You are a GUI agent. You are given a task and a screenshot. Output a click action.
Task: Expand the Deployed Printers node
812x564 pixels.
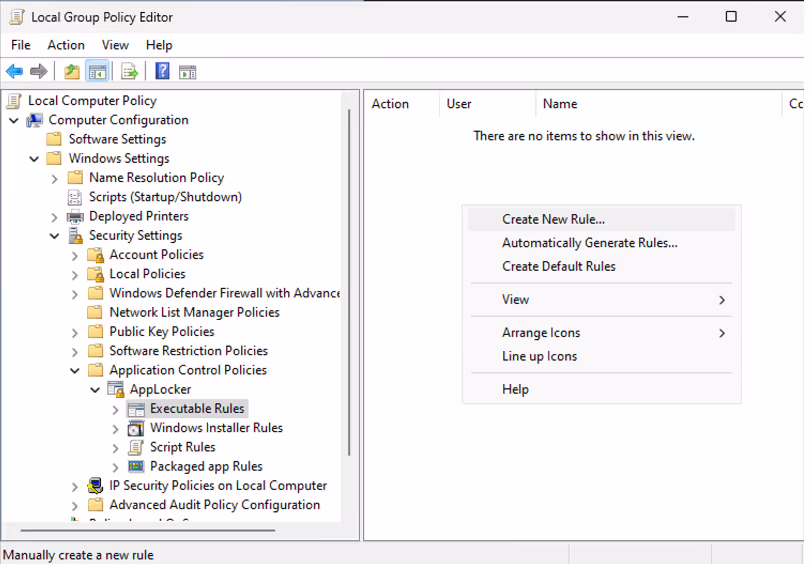tap(54, 217)
